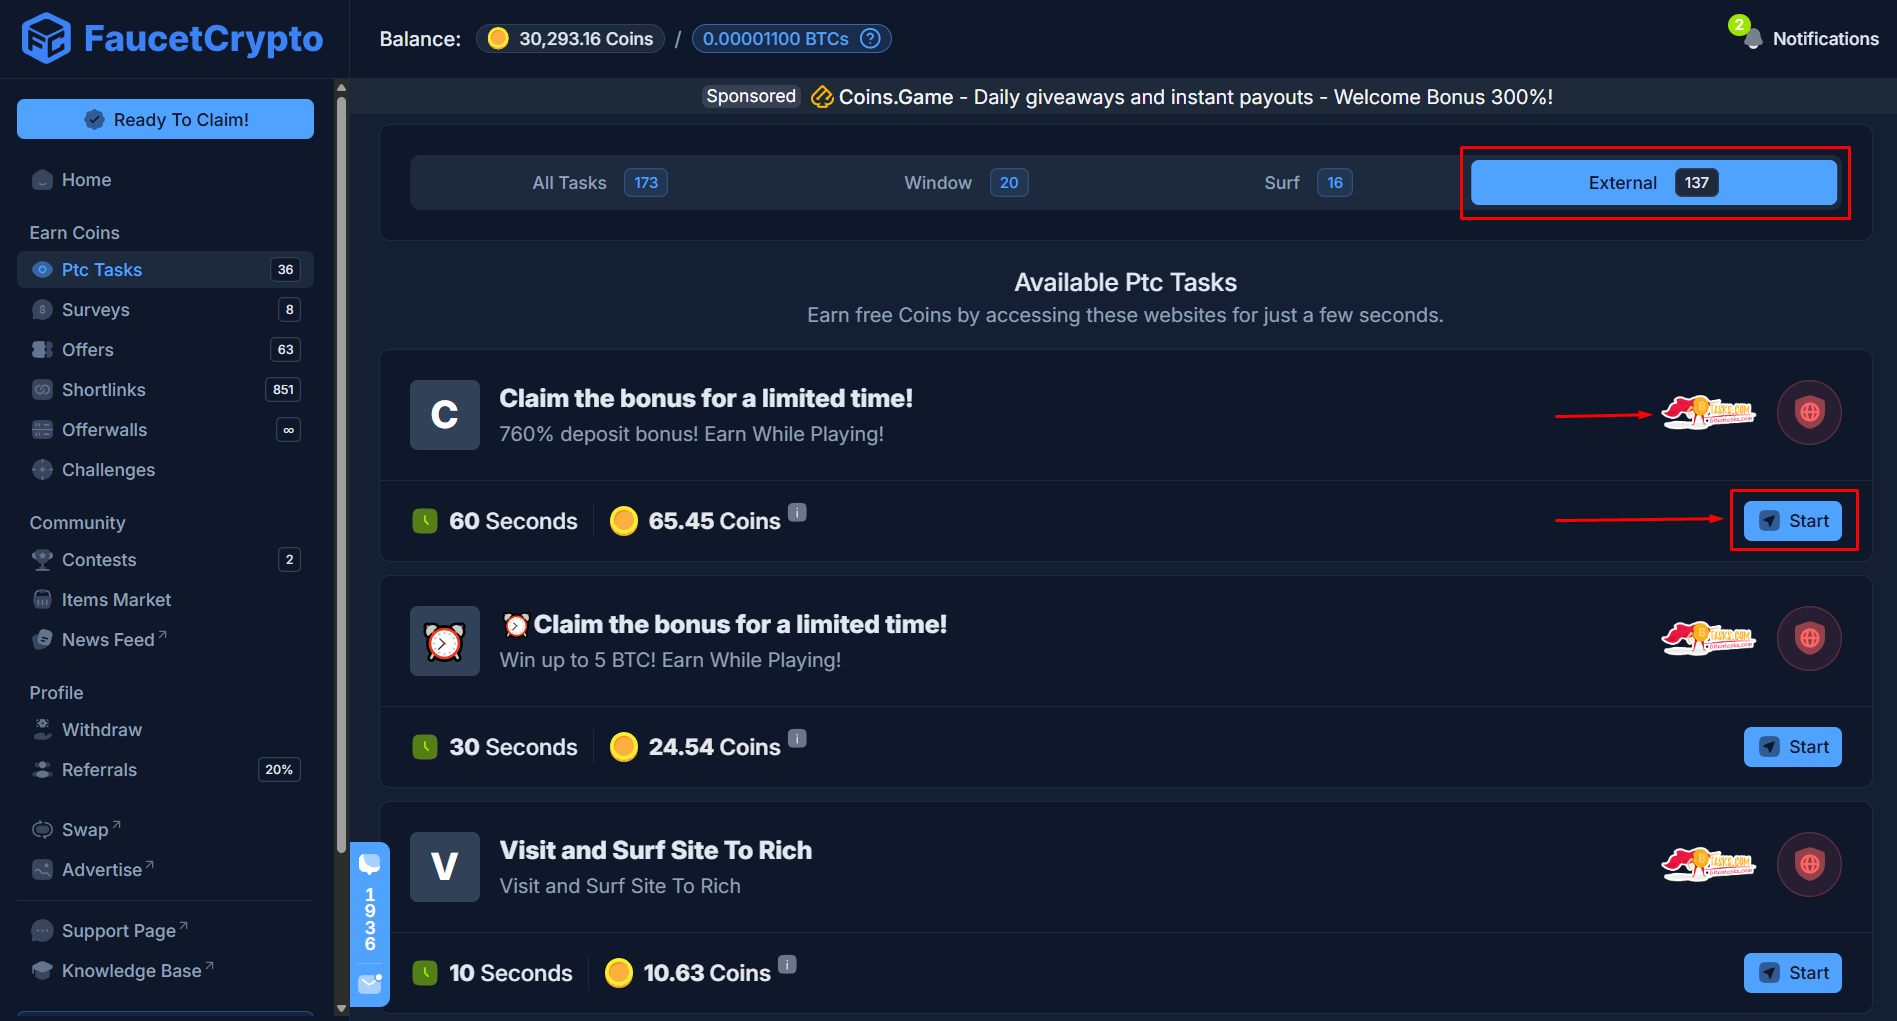Image resolution: width=1897 pixels, height=1021 pixels.
Task: Select Shortlinks in the sidebar
Action: [102, 389]
